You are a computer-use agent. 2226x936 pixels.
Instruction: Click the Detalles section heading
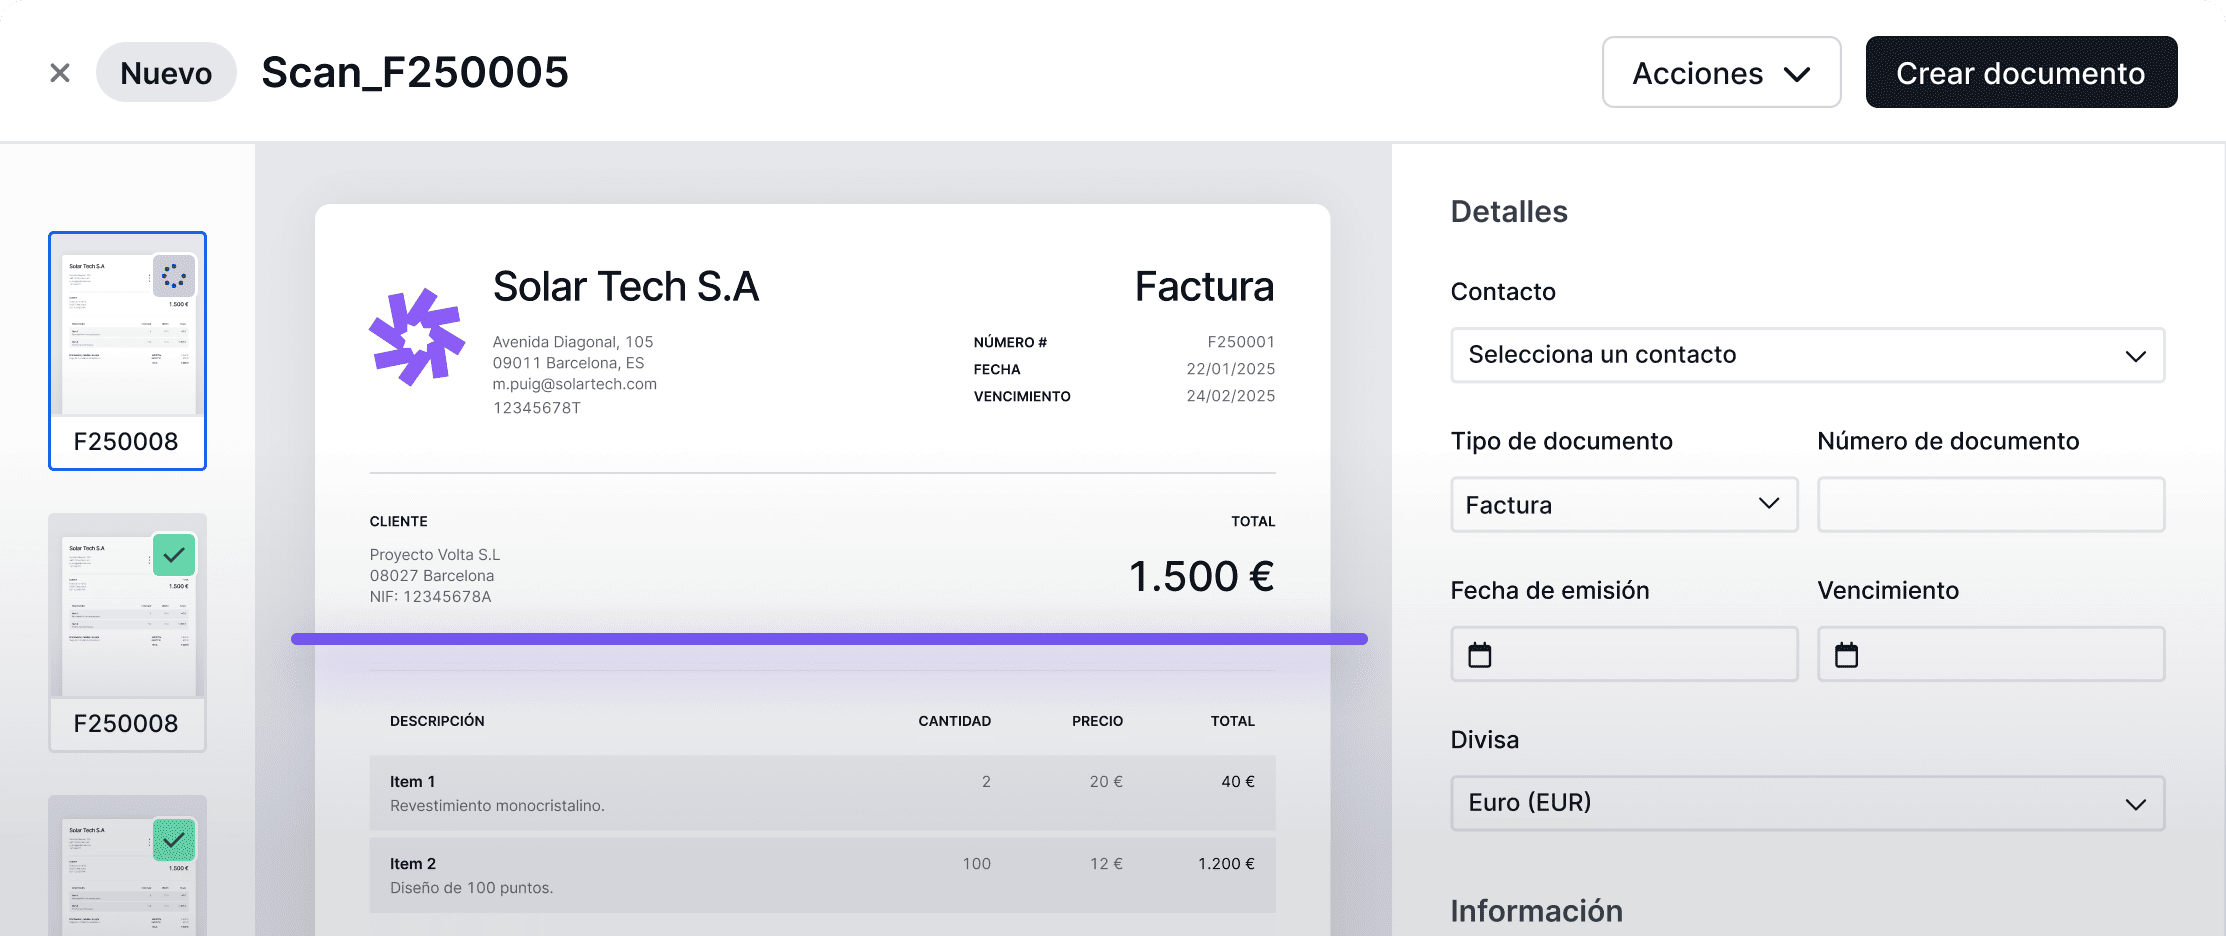pyautogui.click(x=1509, y=212)
